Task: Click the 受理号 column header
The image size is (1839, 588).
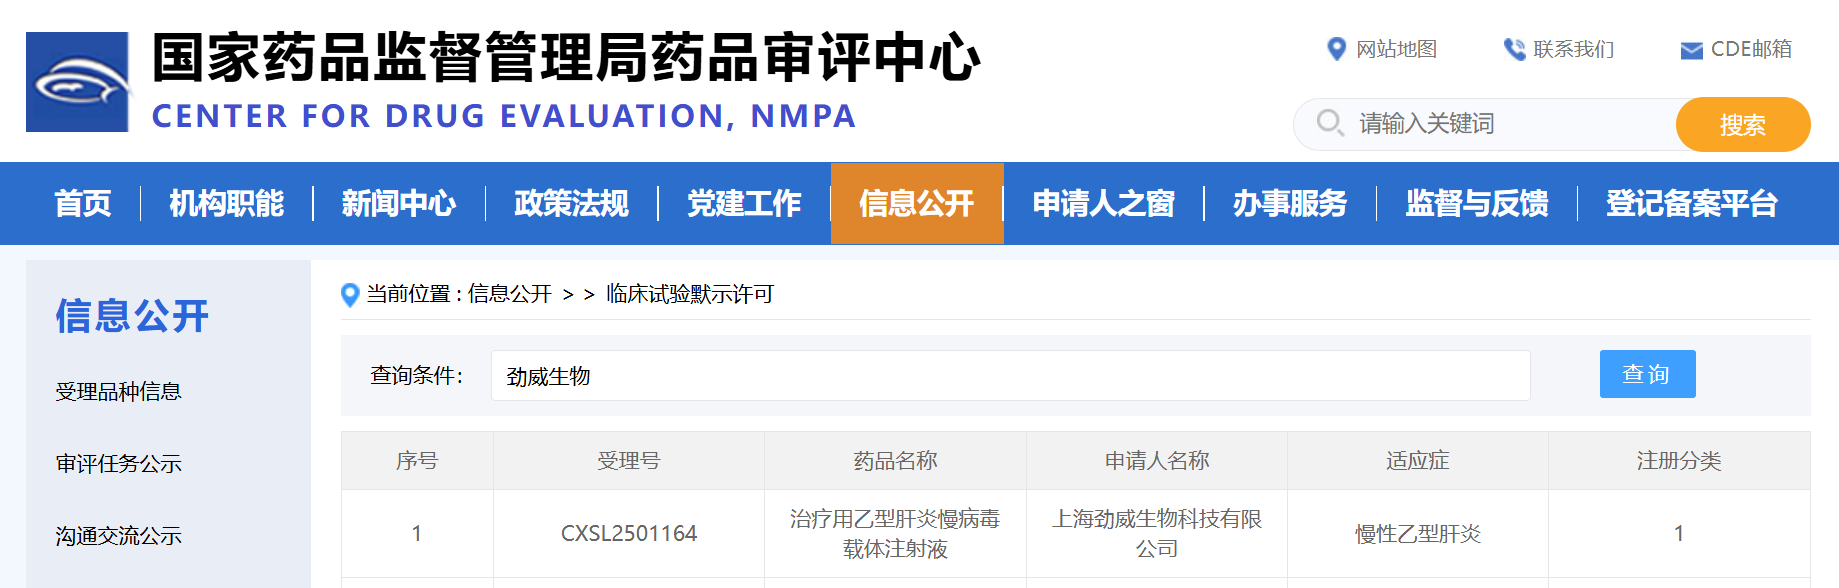Action: pyautogui.click(x=629, y=461)
